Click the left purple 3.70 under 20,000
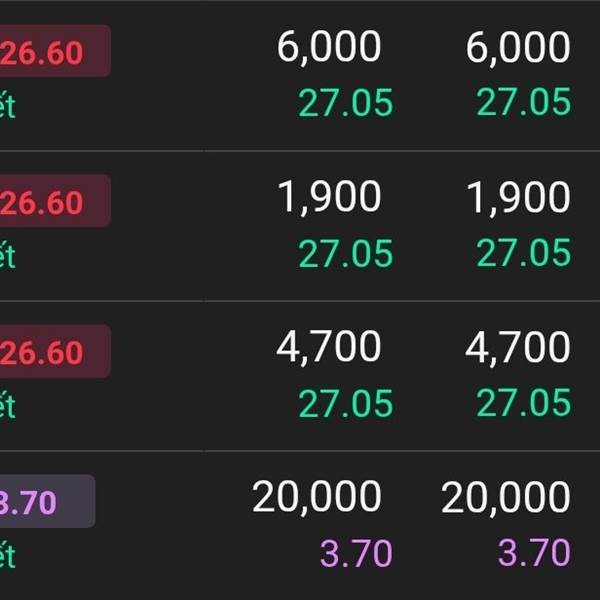 pyautogui.click(x=356, y=553)
